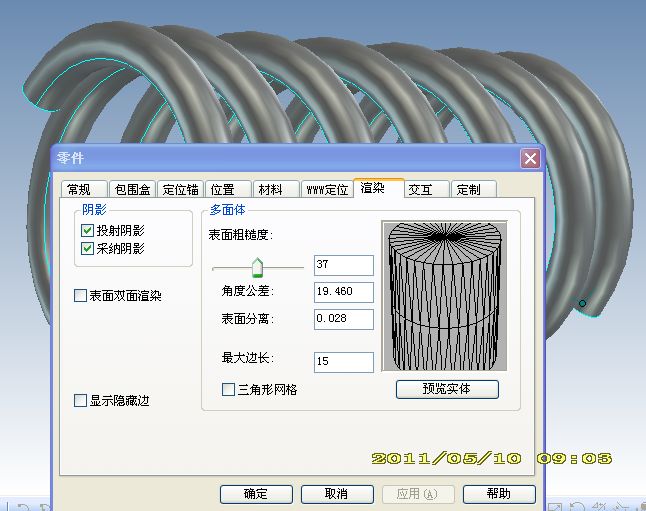Open the 包围盒 tab

click(x=131, y=190)
